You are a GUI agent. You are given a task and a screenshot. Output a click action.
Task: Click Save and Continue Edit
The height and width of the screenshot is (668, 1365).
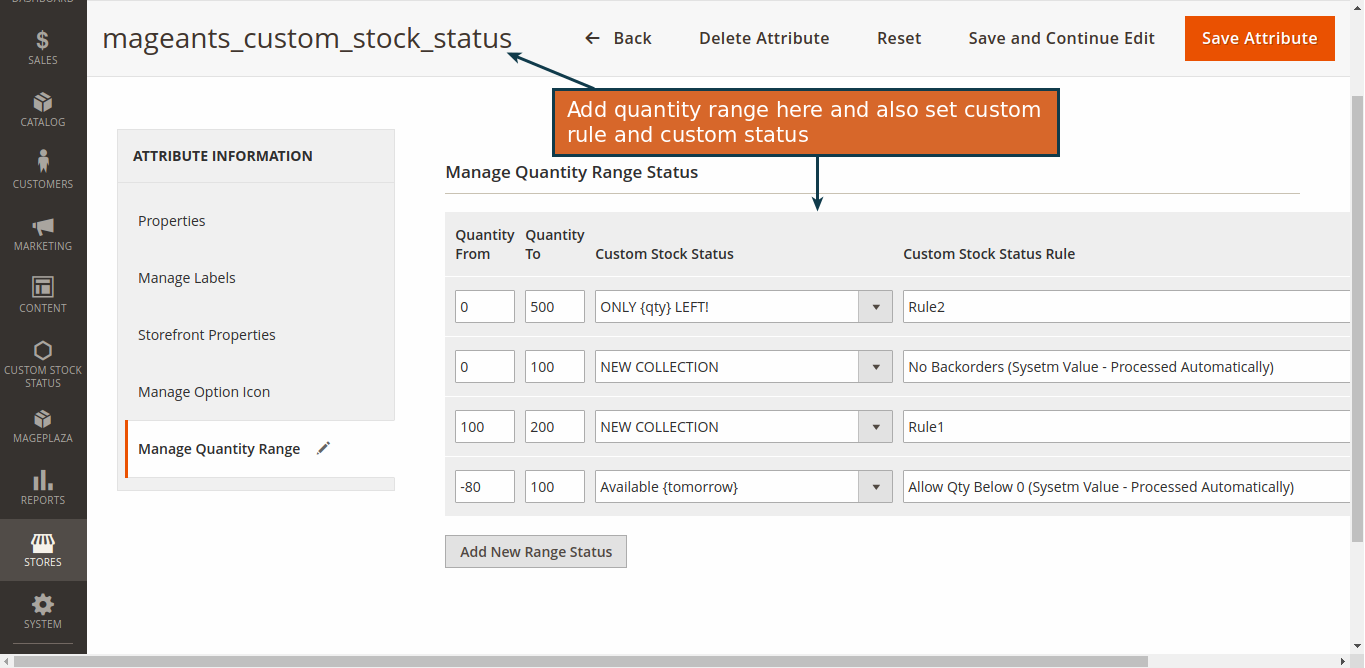[x=1061, y=38]
